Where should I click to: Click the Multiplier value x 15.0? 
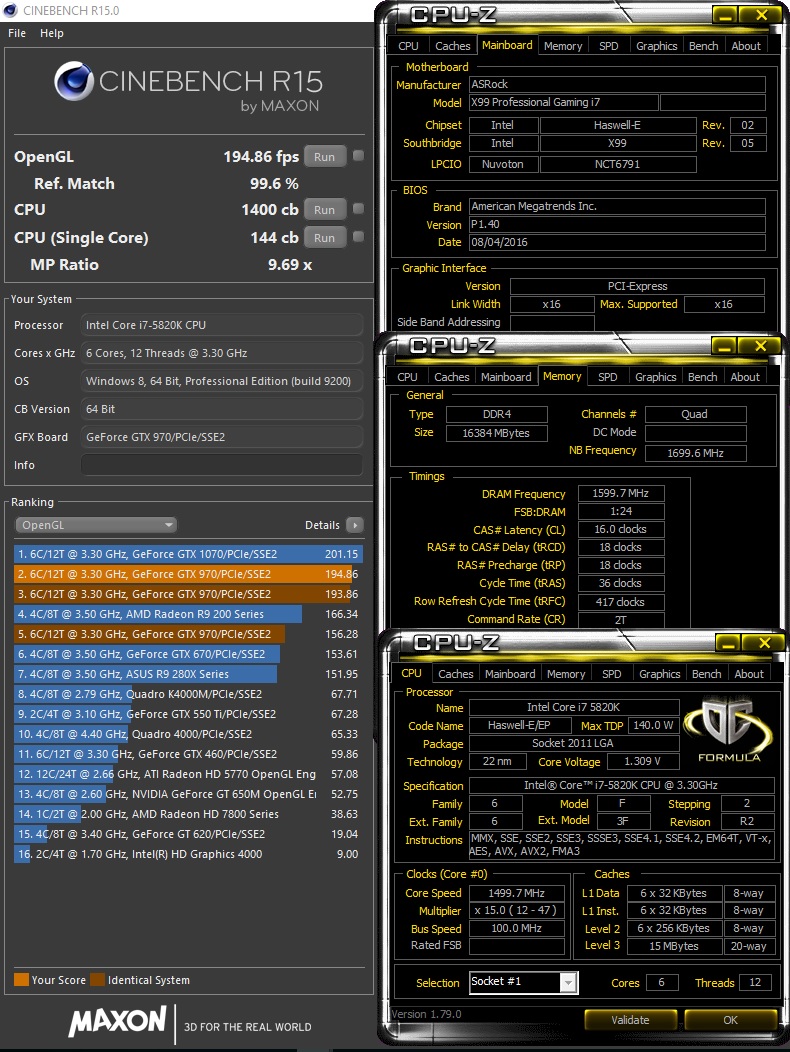click(517, 910)
